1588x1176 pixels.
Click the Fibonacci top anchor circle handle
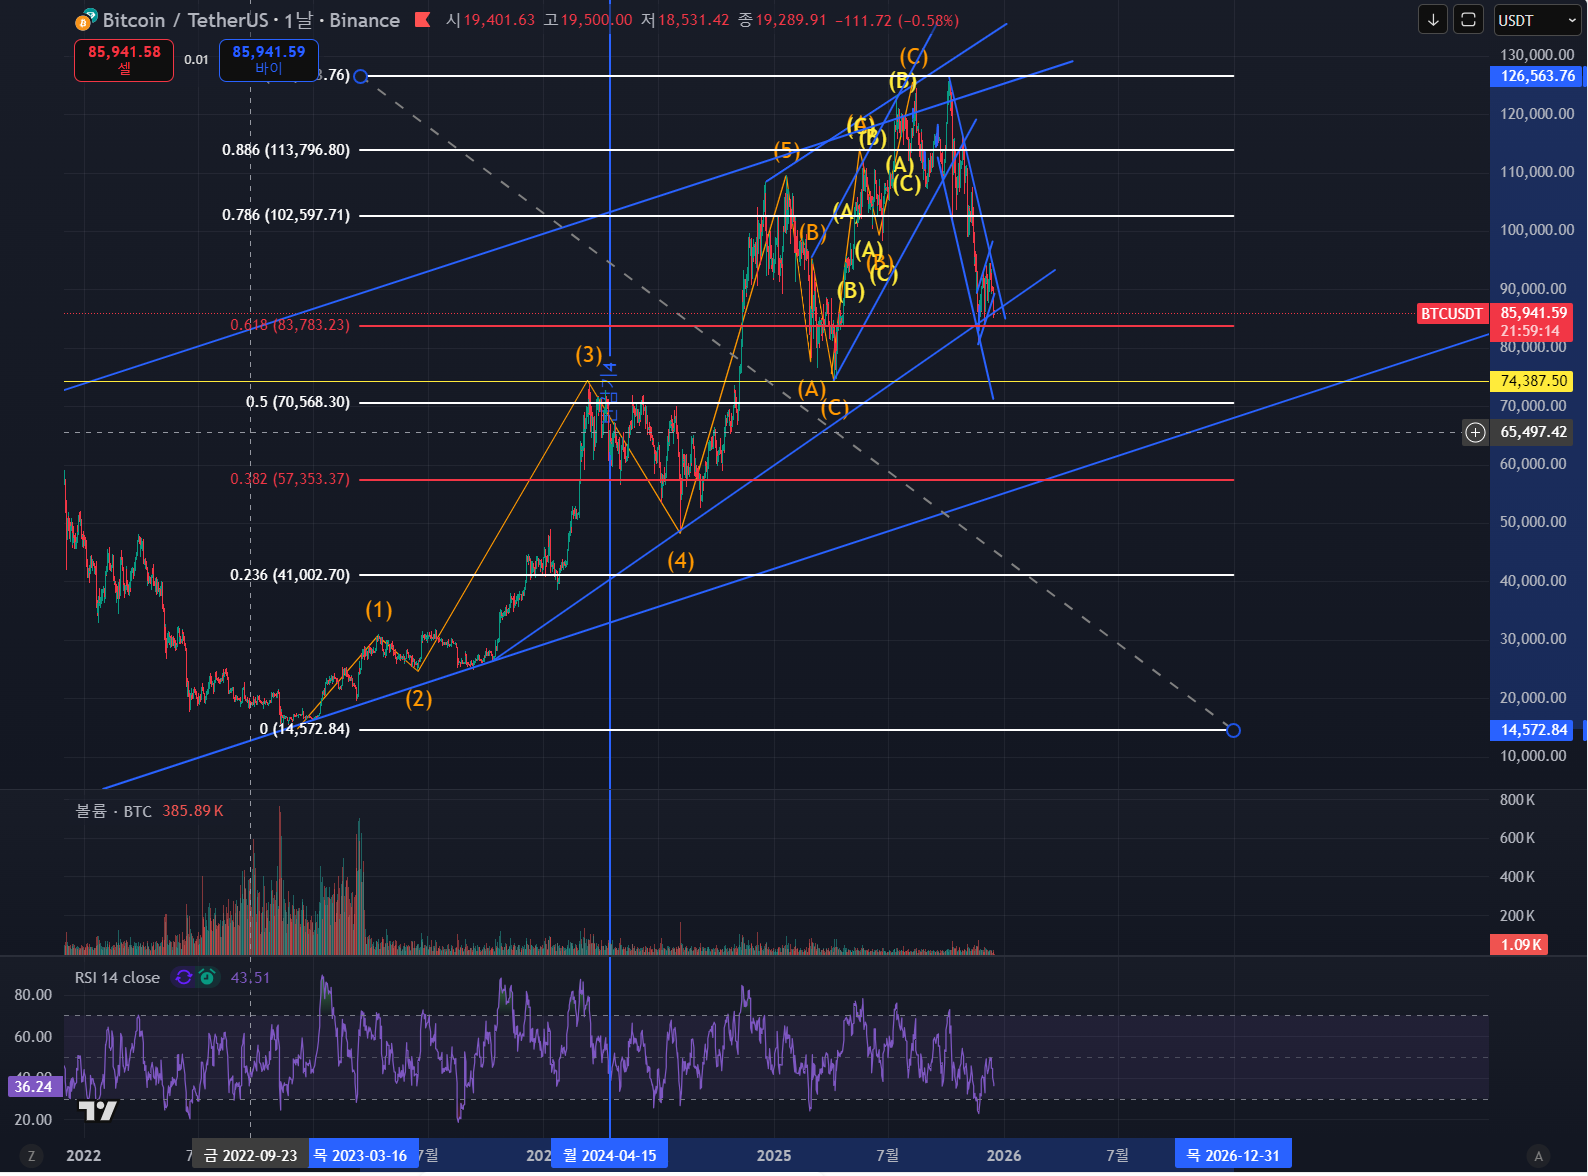(361, 76)
